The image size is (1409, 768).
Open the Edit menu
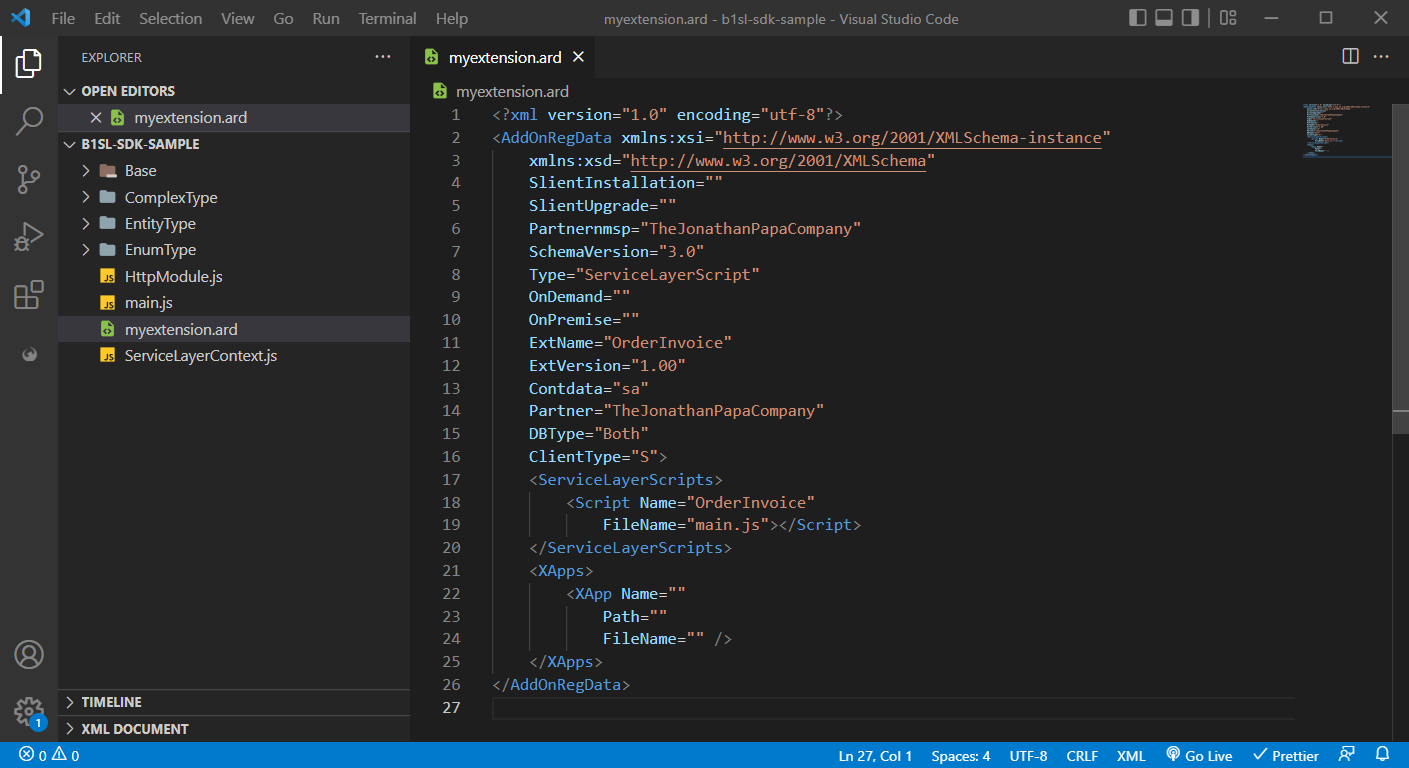click(x=107, y=18)
